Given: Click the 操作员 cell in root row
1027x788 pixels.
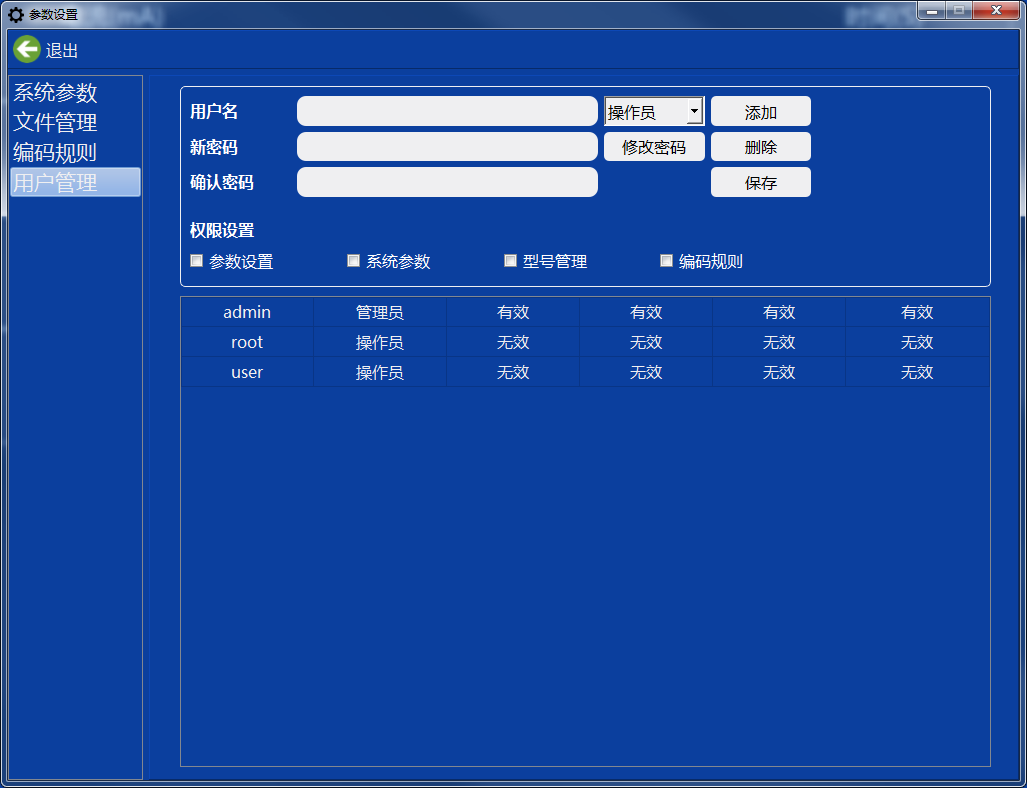Looking at the screenshot, I should point(380,342).
